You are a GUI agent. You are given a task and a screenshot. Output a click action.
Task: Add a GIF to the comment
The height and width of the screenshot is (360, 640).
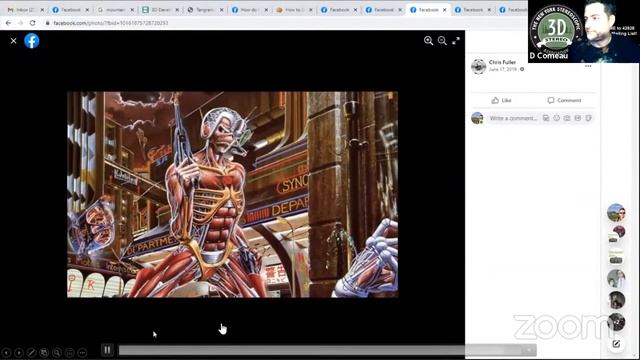(x=578, y=118)
